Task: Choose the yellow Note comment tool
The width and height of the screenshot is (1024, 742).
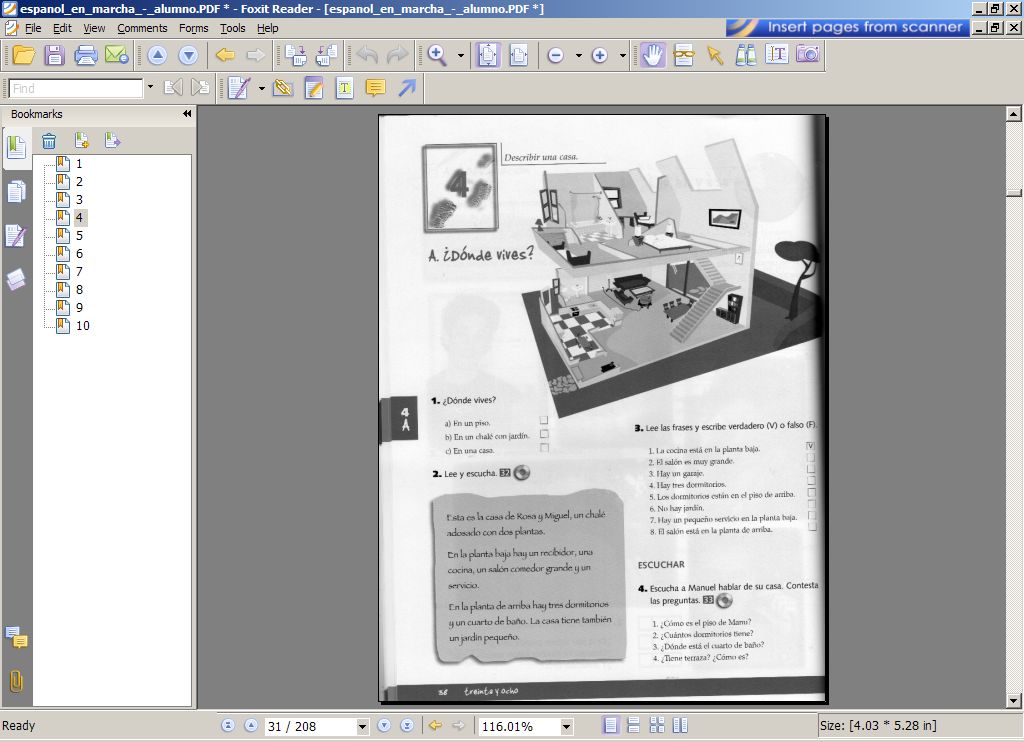Action: click(375, 88)
